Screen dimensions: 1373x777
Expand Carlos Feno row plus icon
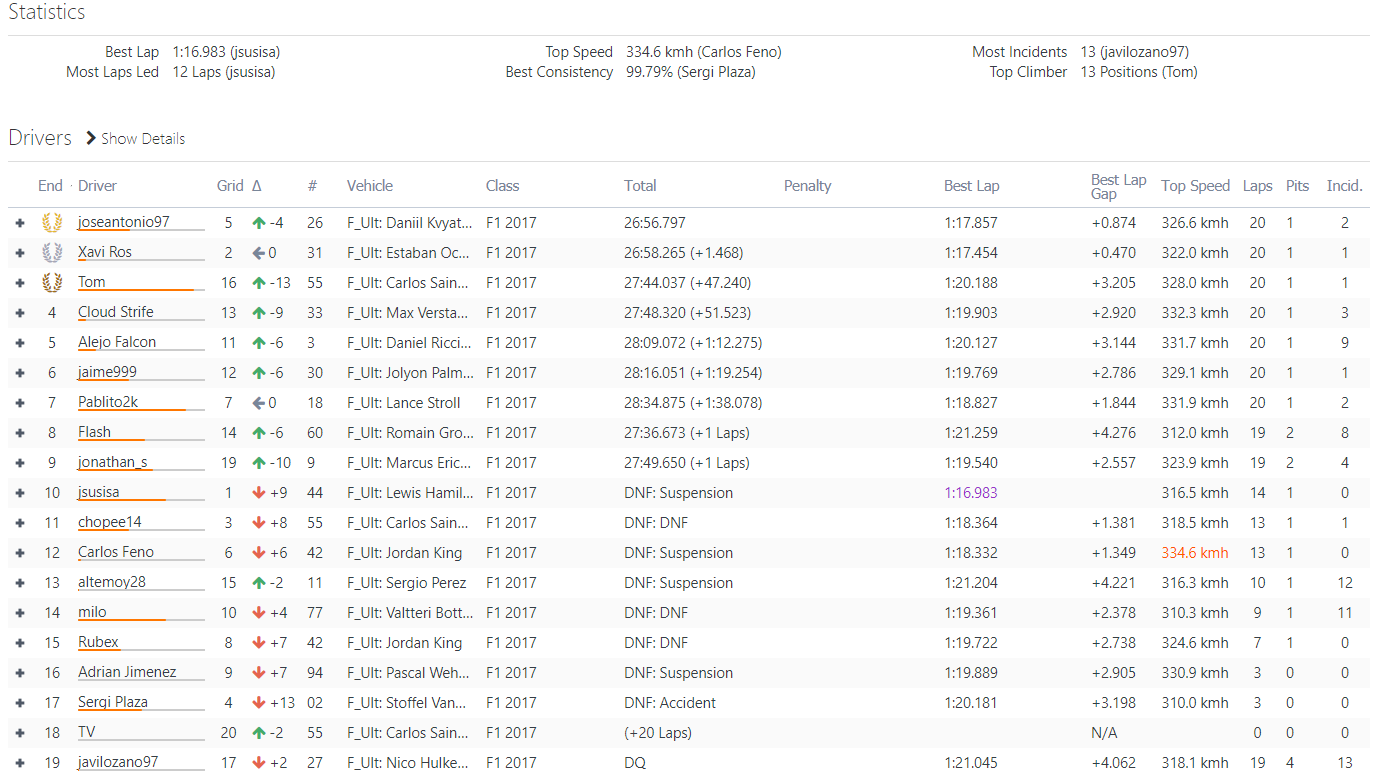(19, 553)
